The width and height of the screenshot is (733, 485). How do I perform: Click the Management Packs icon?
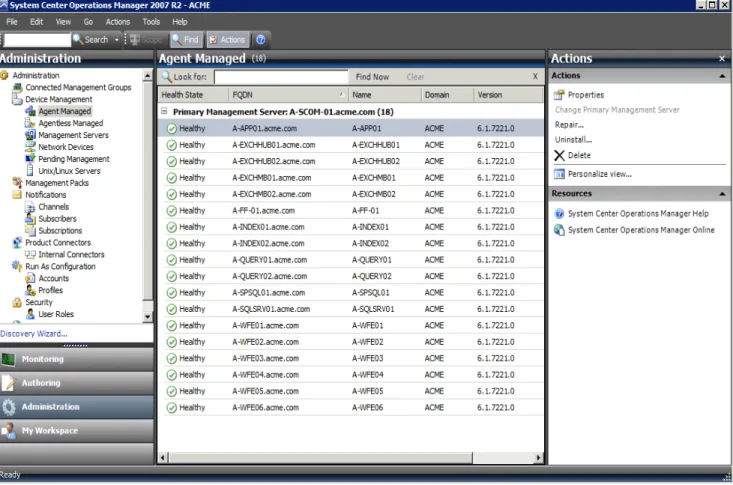pyautogui.click(x=17, y=183)
